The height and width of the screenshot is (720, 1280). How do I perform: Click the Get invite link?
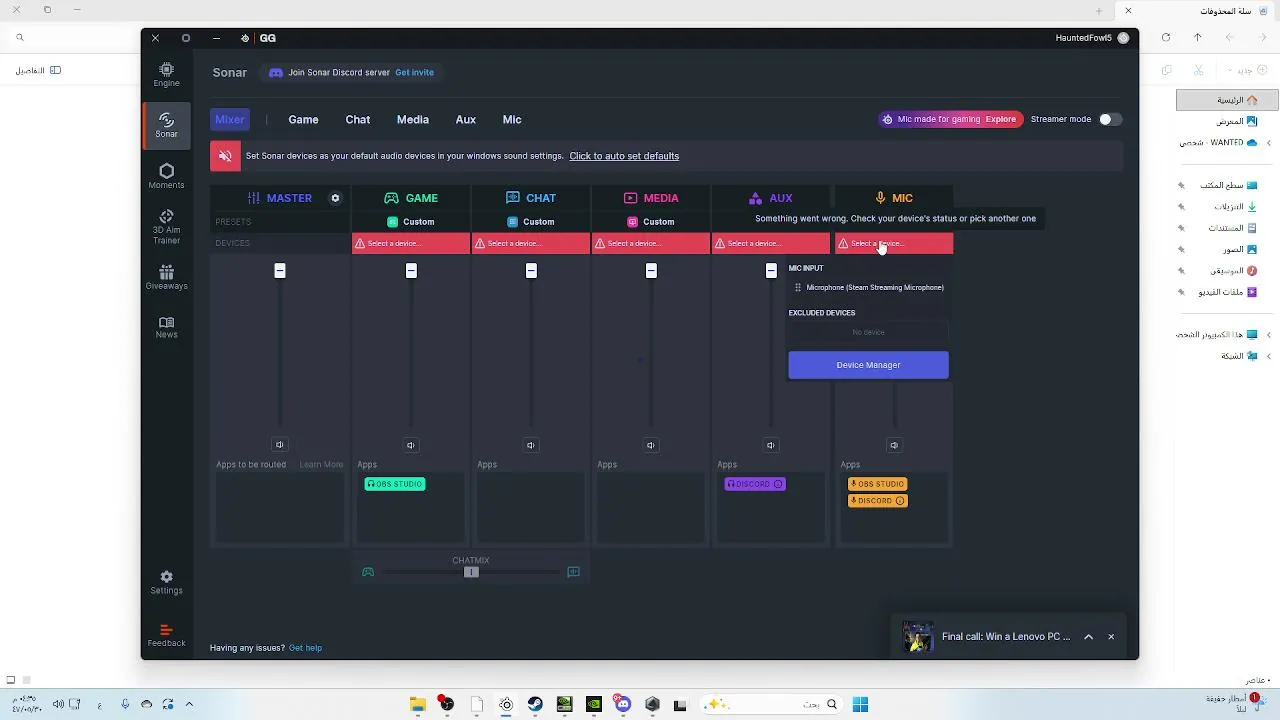tap(414, 73)
